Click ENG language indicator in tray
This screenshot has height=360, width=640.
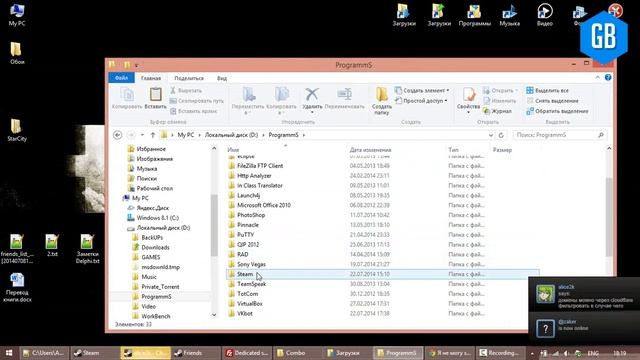593,353
